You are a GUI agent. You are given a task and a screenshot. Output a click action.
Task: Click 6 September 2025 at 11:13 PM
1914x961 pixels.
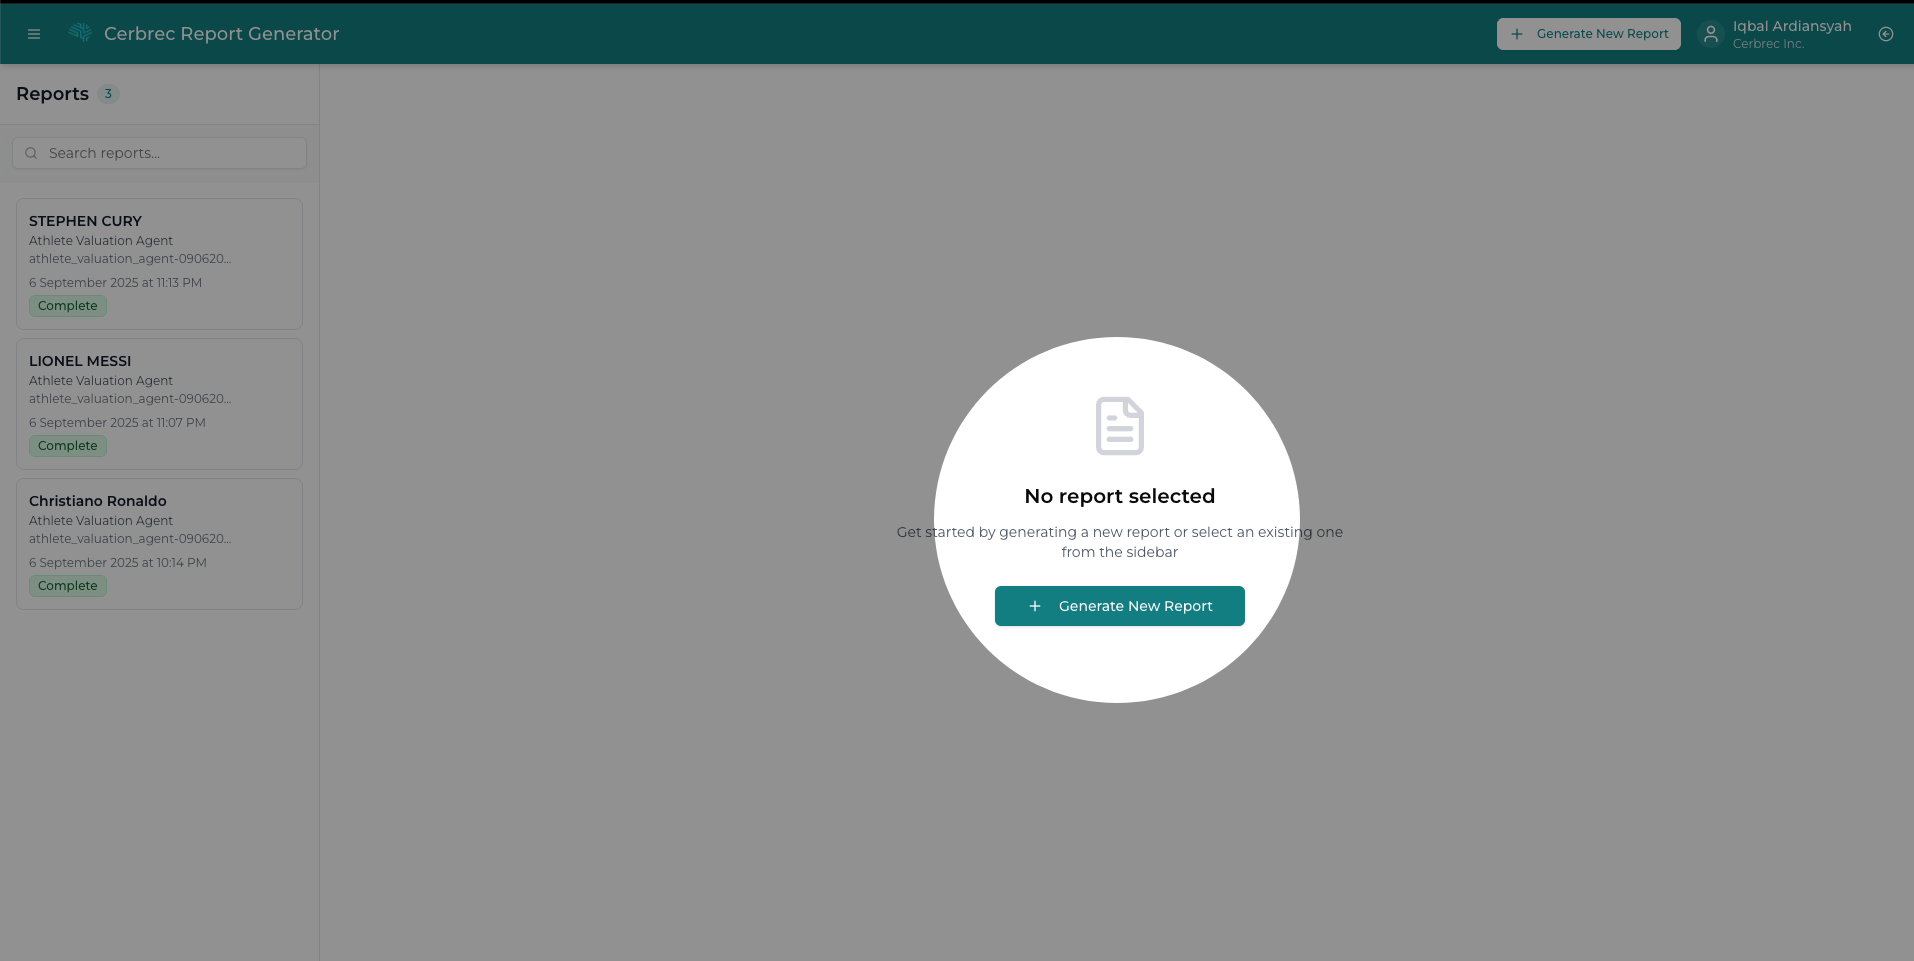point(115,283)
